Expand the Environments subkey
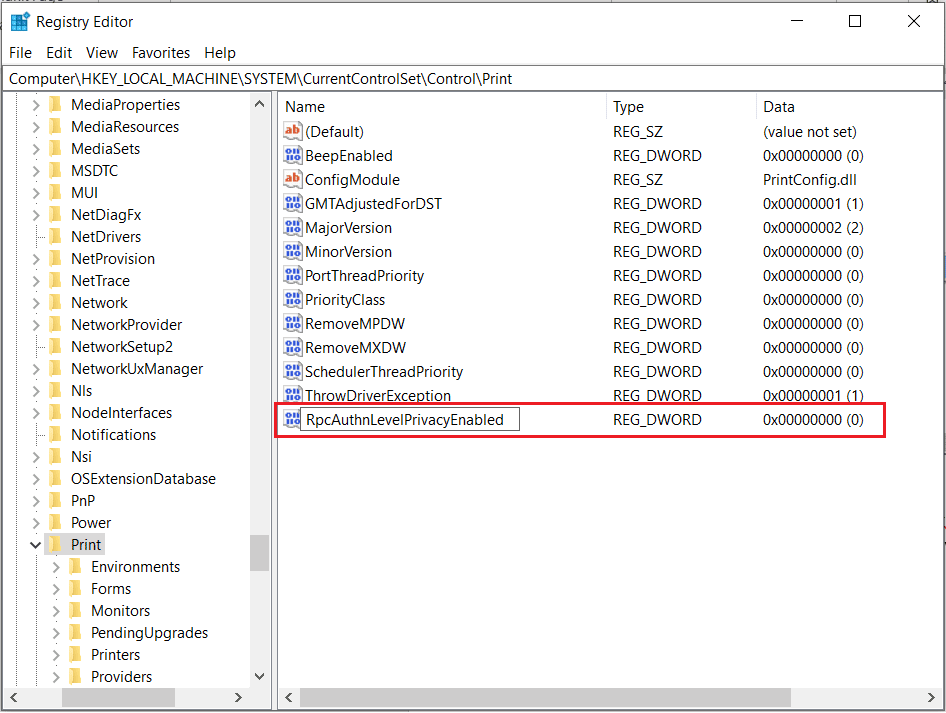 (x=56, y=567)
